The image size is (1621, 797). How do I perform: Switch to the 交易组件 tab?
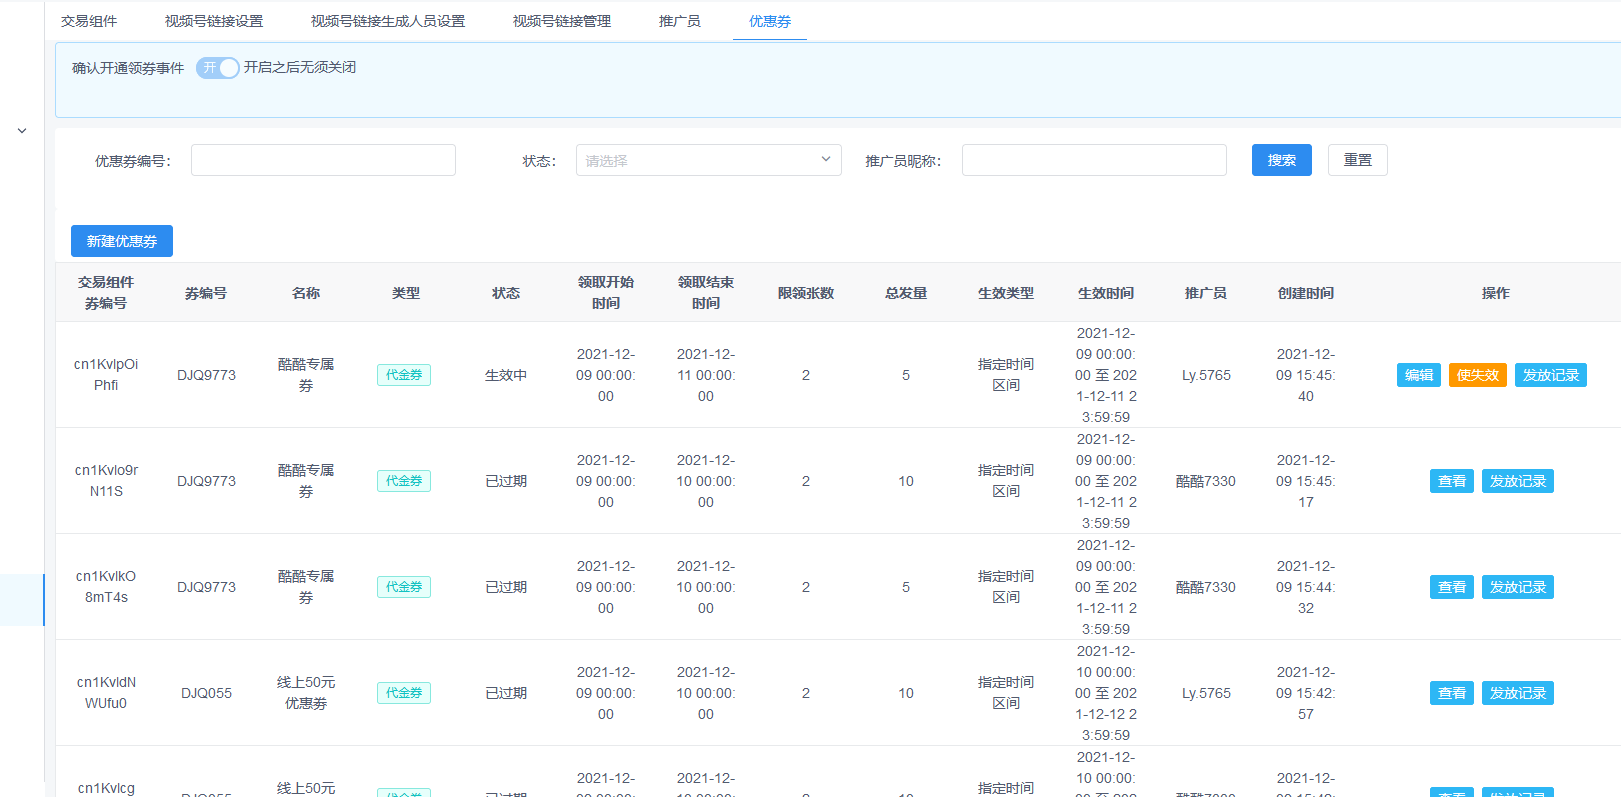pyautogui.click(x=89, y=21)
